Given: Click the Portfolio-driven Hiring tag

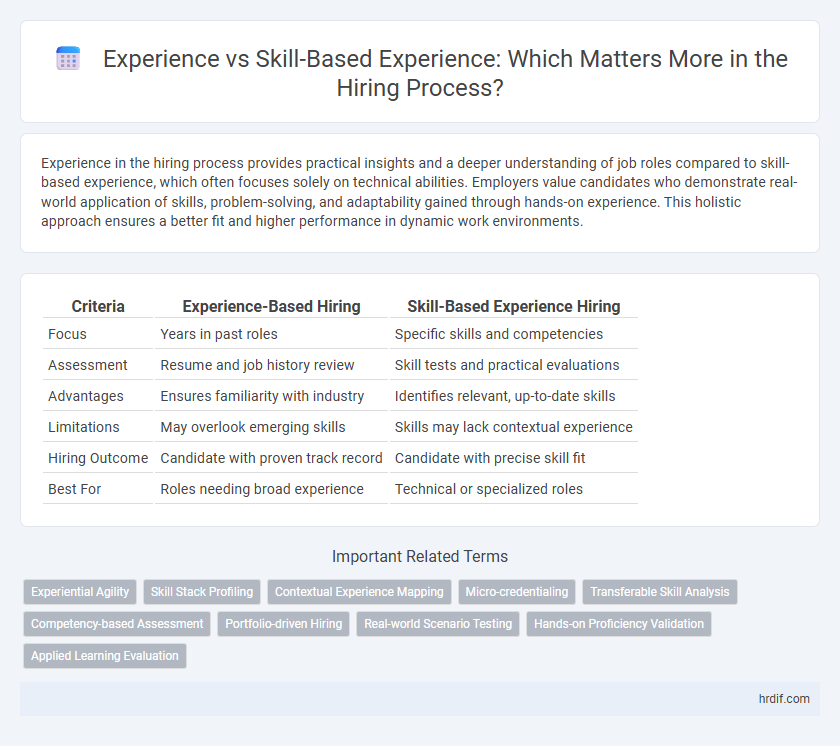Looking at the screenshot, I should pyautogui.click(x=283, y=624).
